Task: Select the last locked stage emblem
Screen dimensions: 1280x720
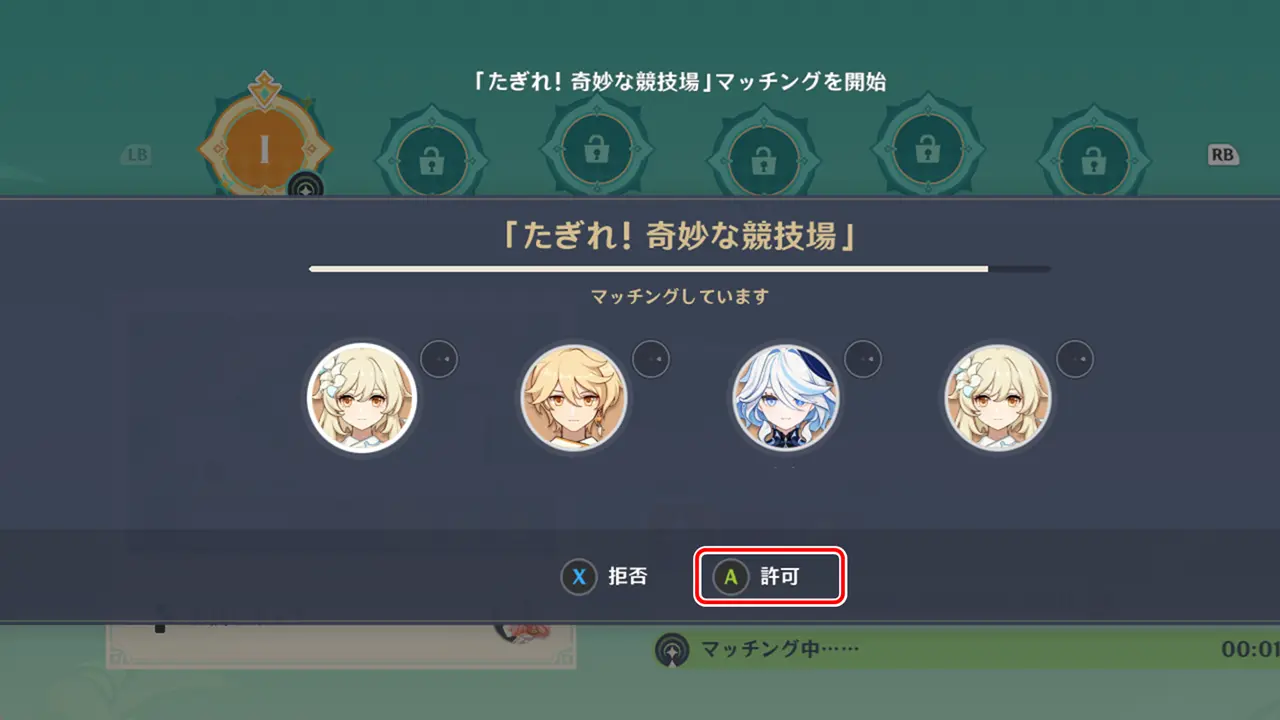Action: (x=1095, y=157)
